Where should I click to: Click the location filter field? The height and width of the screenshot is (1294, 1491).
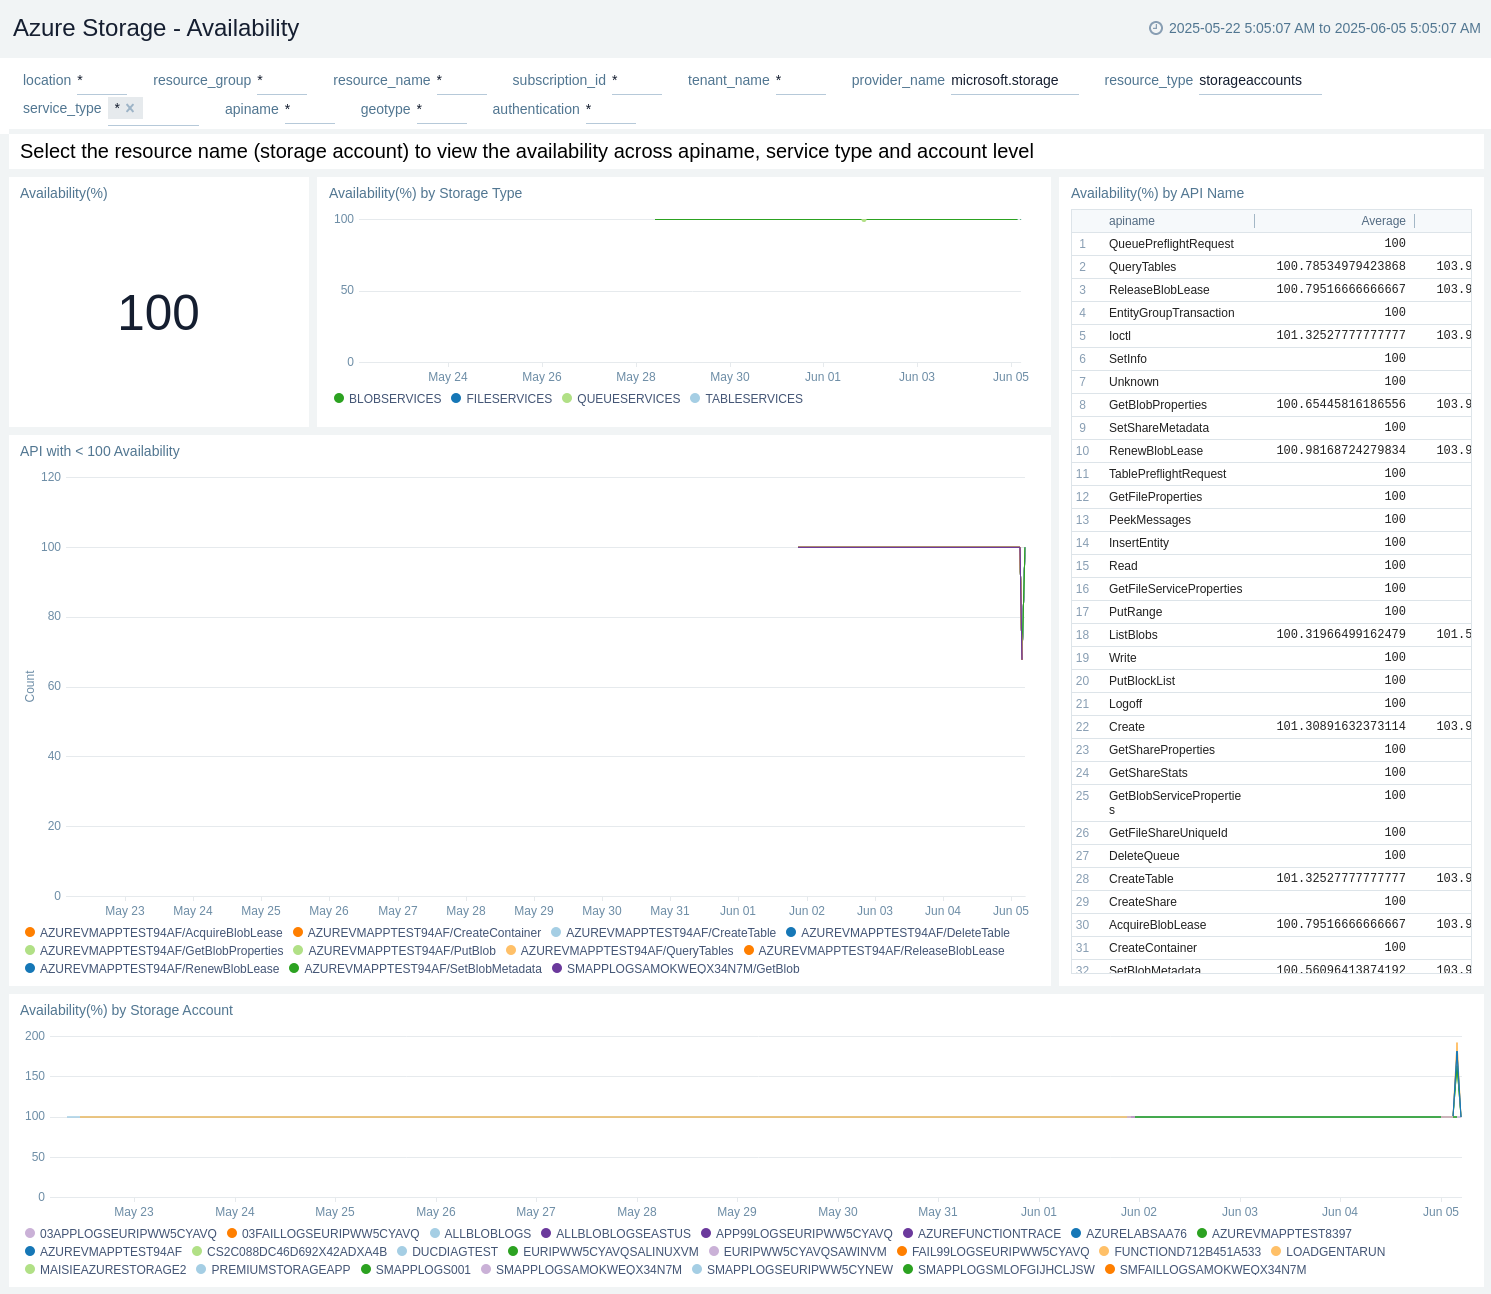[102, 80]
